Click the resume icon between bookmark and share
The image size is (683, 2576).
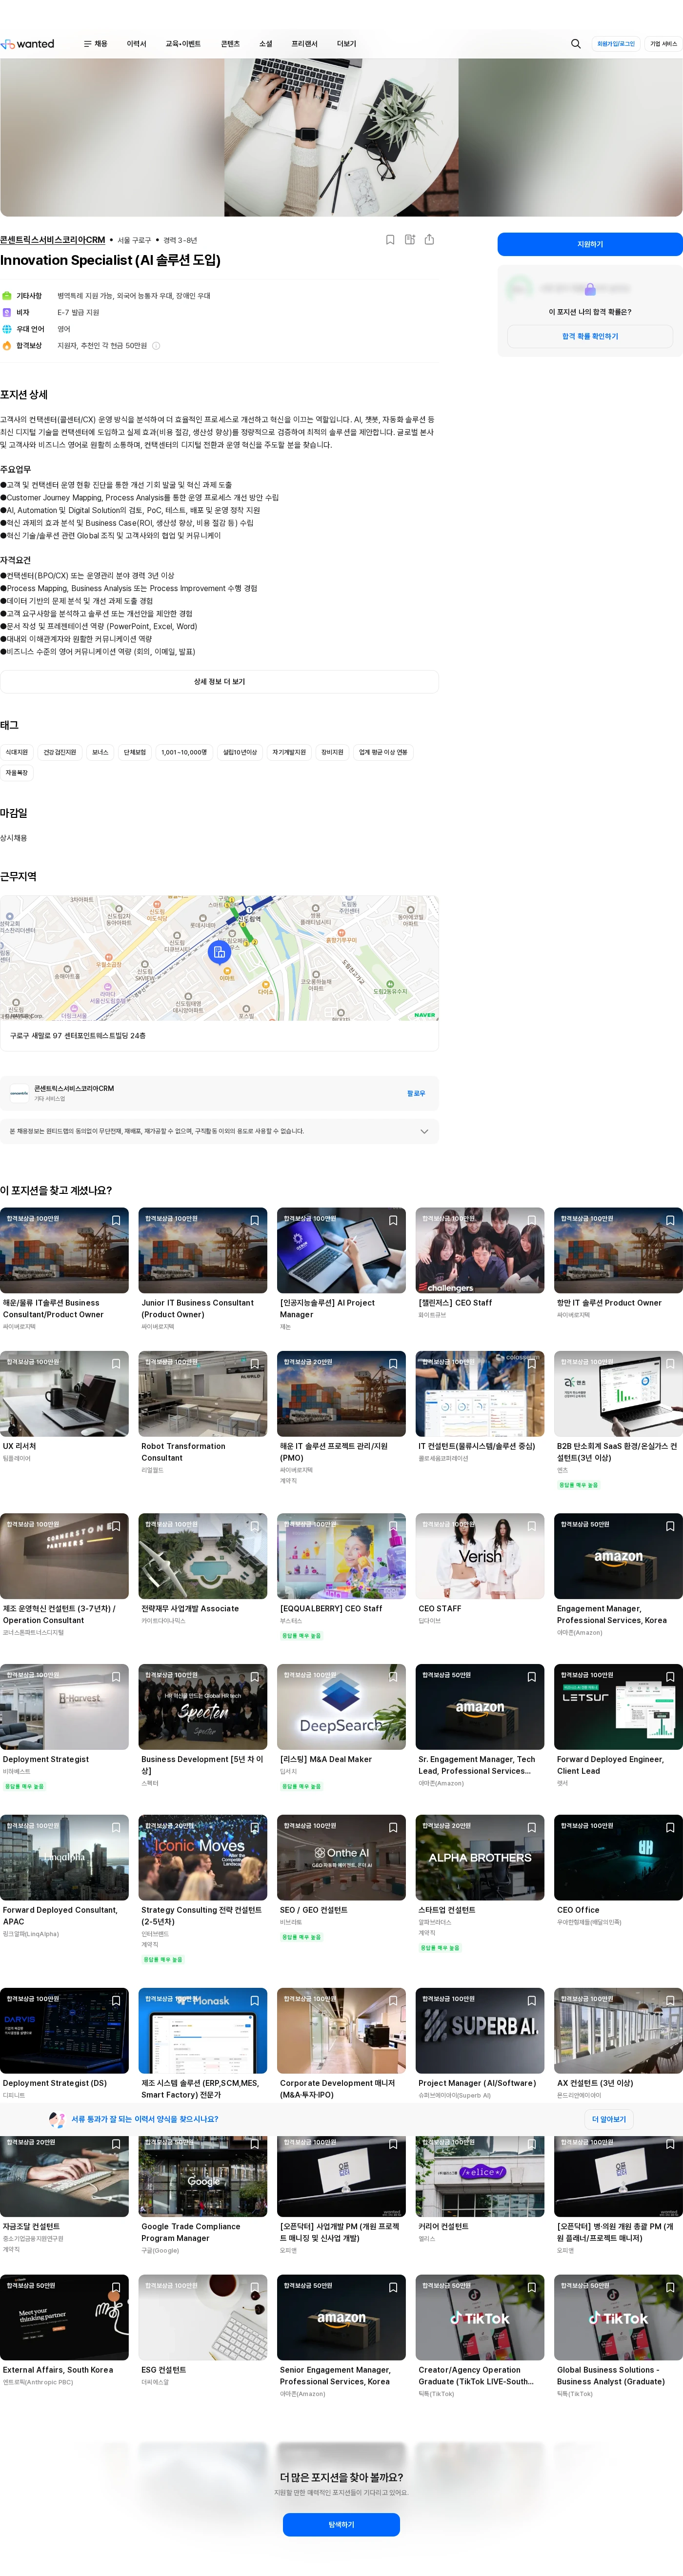pyautogui.click(x=410, y=240)
